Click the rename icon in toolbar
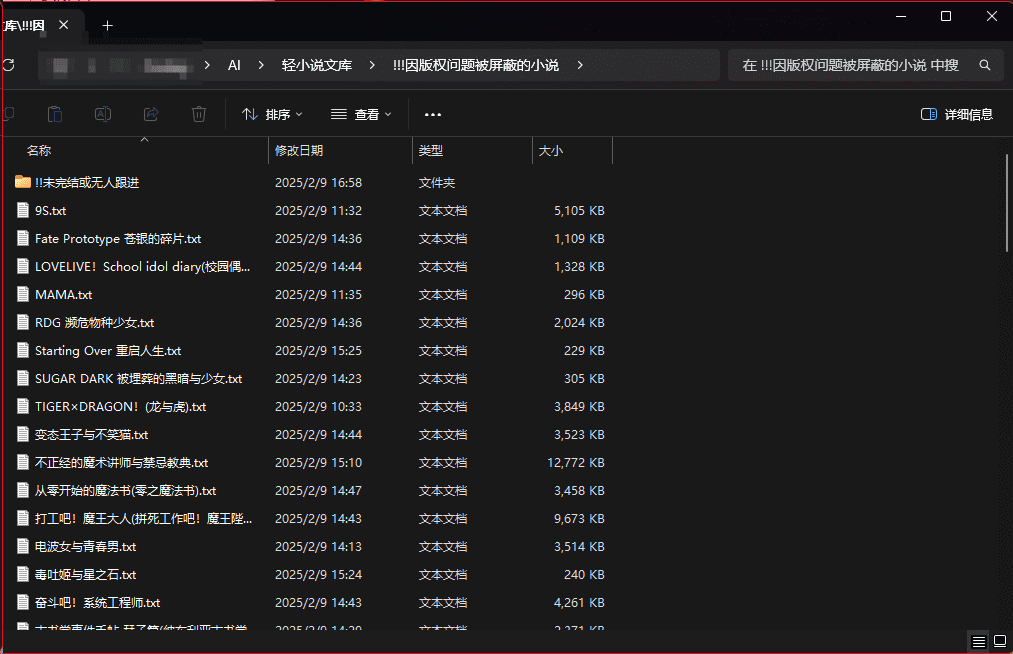The image size is (1013, 654). pyautogui.click(x=102, y=114)
